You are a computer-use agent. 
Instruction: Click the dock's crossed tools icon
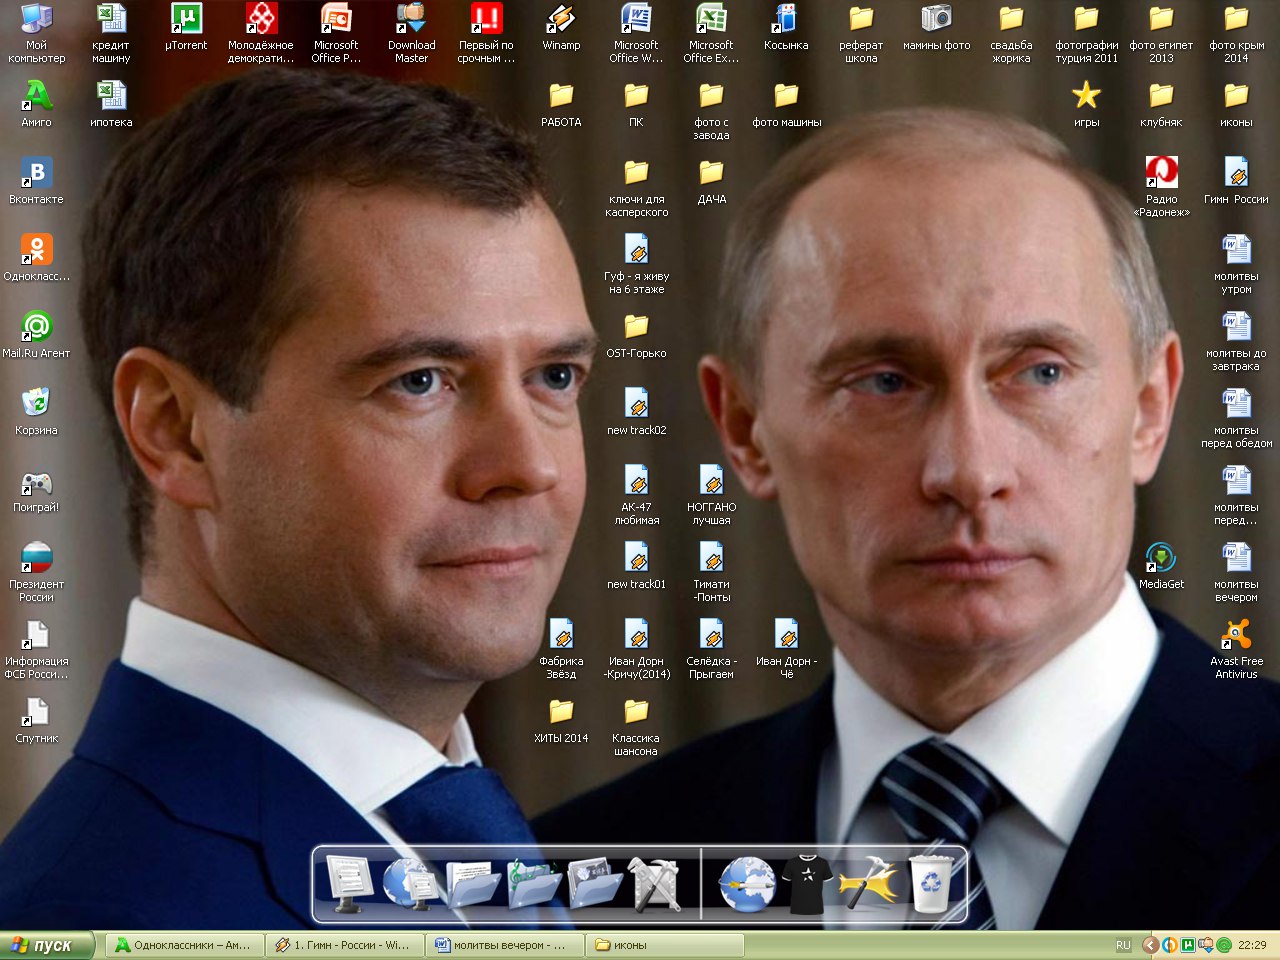coord(656,884)
